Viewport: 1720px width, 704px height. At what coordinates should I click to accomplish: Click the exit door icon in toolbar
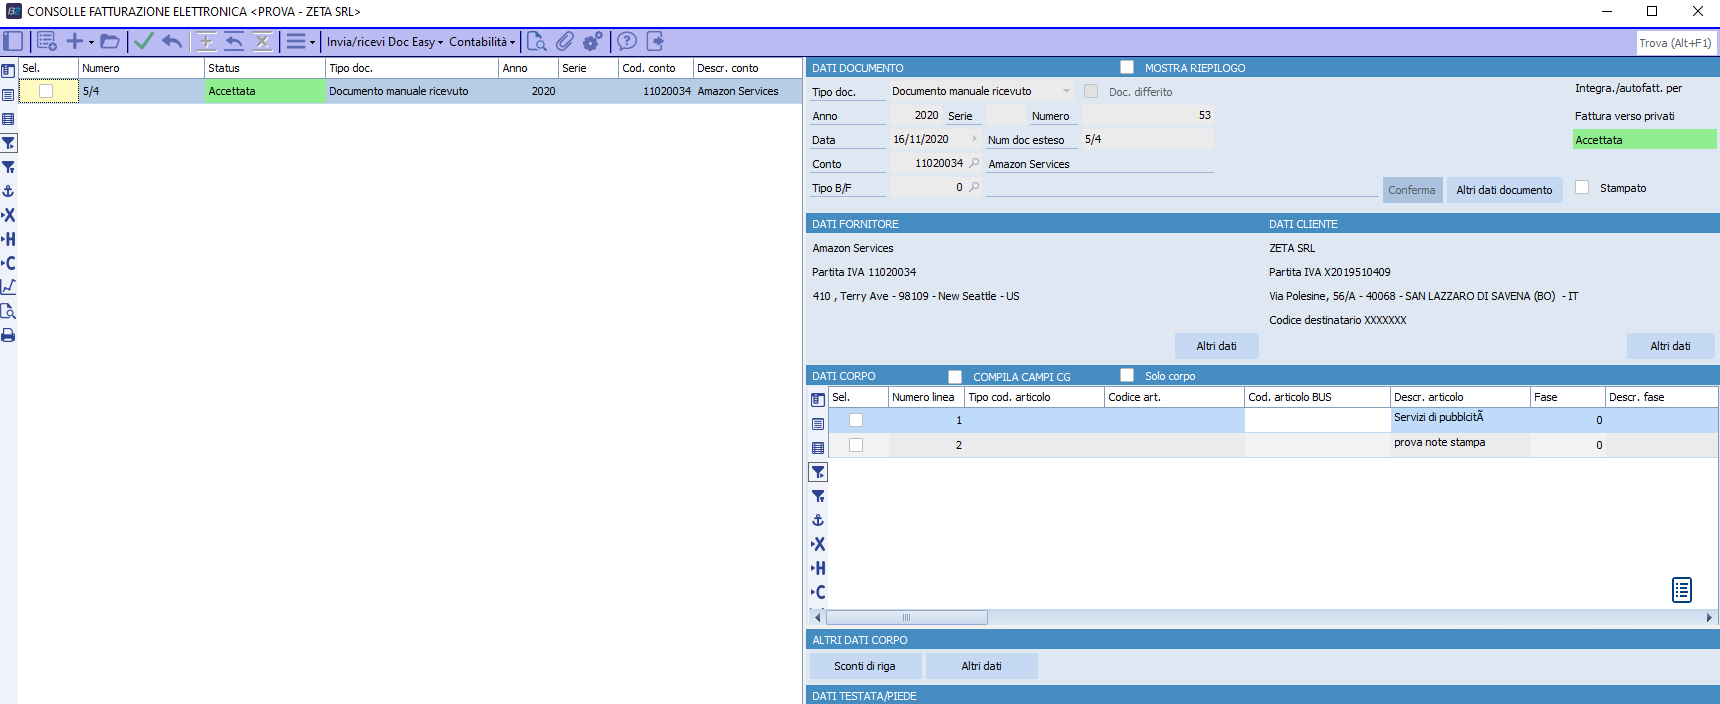click(x=655, y=41)
